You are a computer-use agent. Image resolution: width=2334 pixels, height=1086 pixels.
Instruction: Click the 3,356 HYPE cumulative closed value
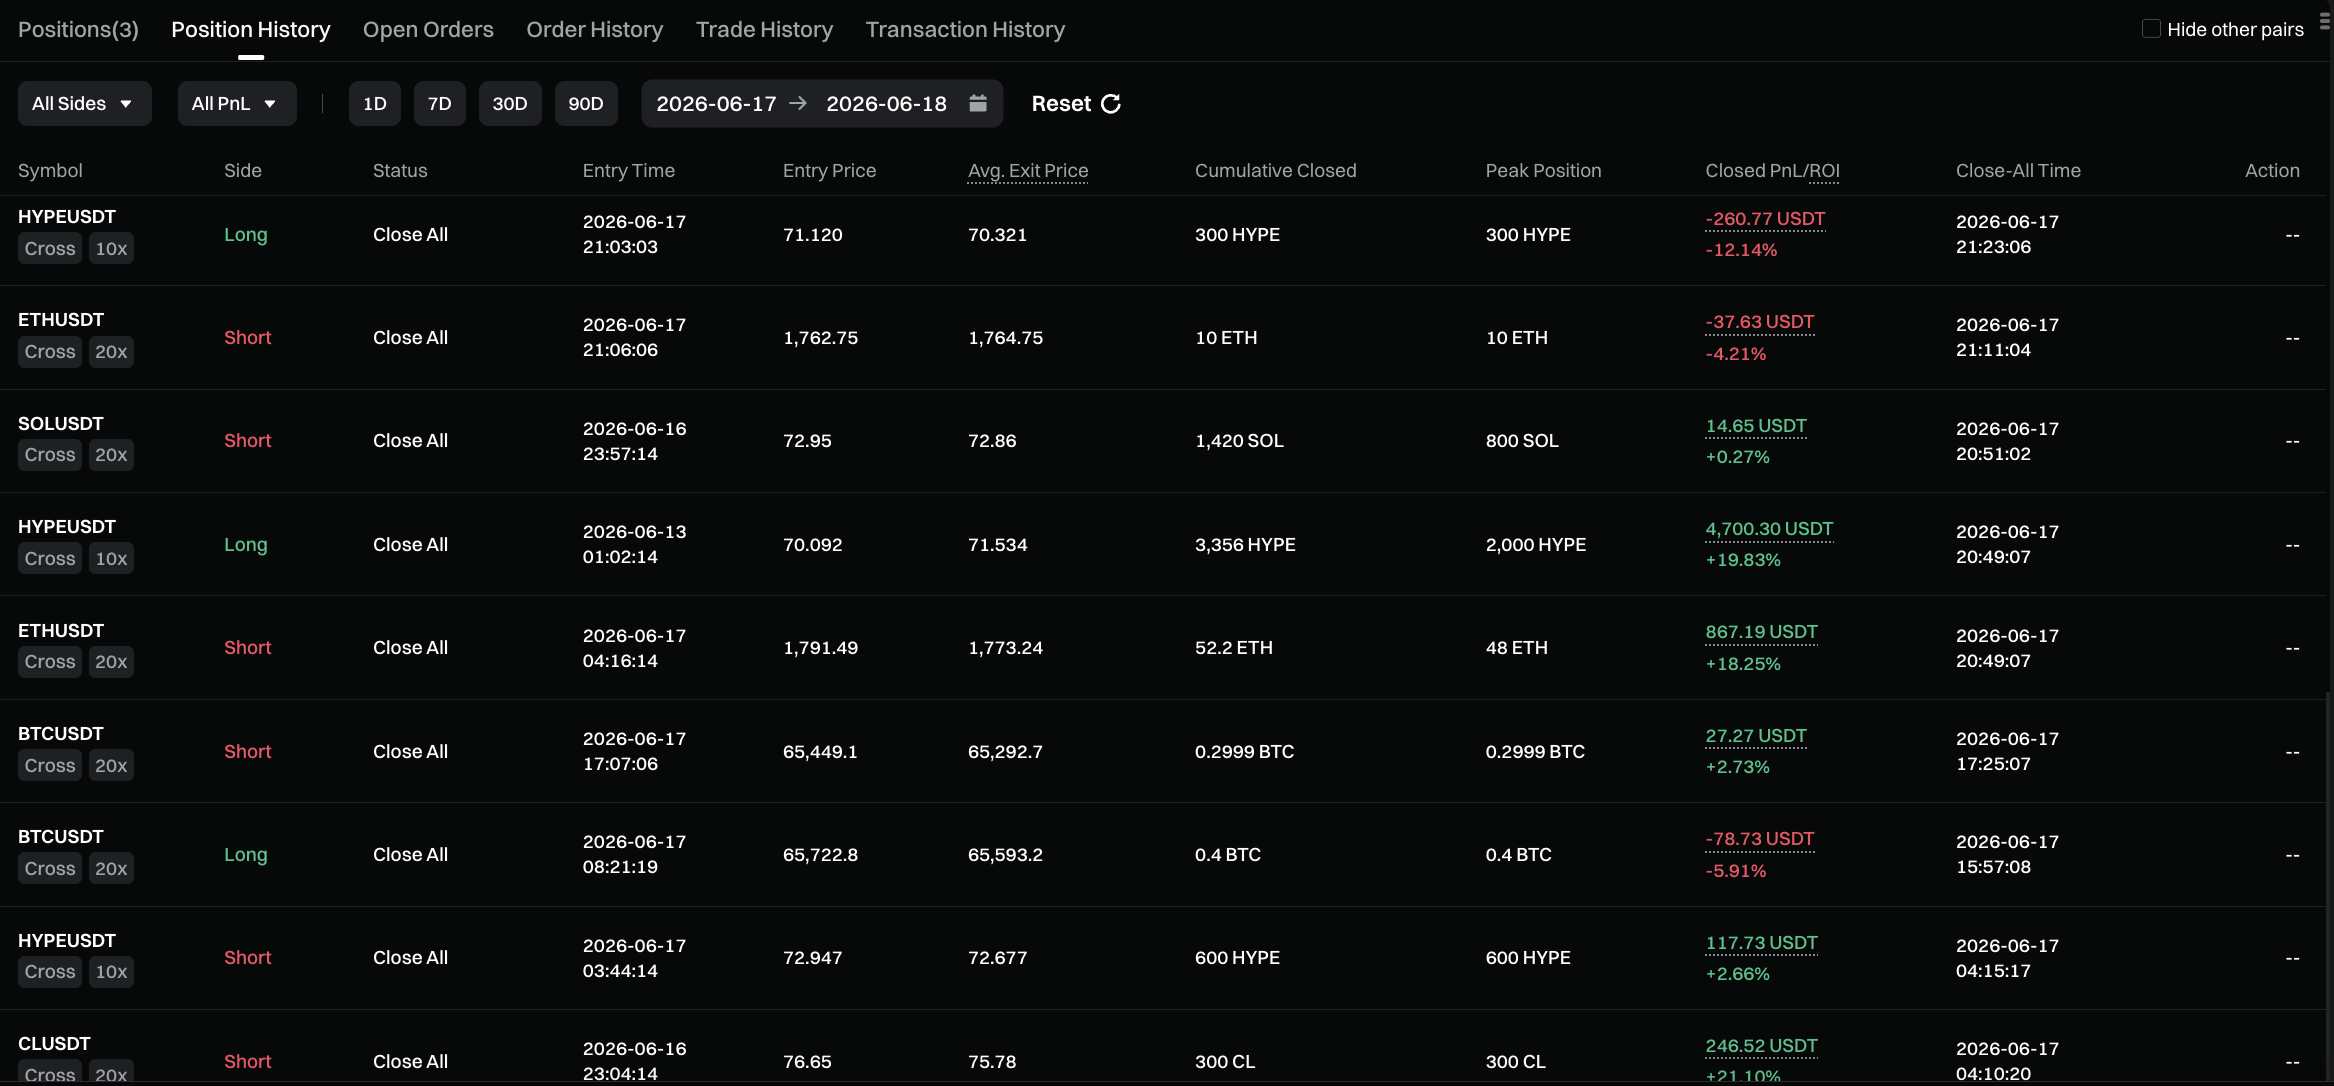[x=1245, y=545]
